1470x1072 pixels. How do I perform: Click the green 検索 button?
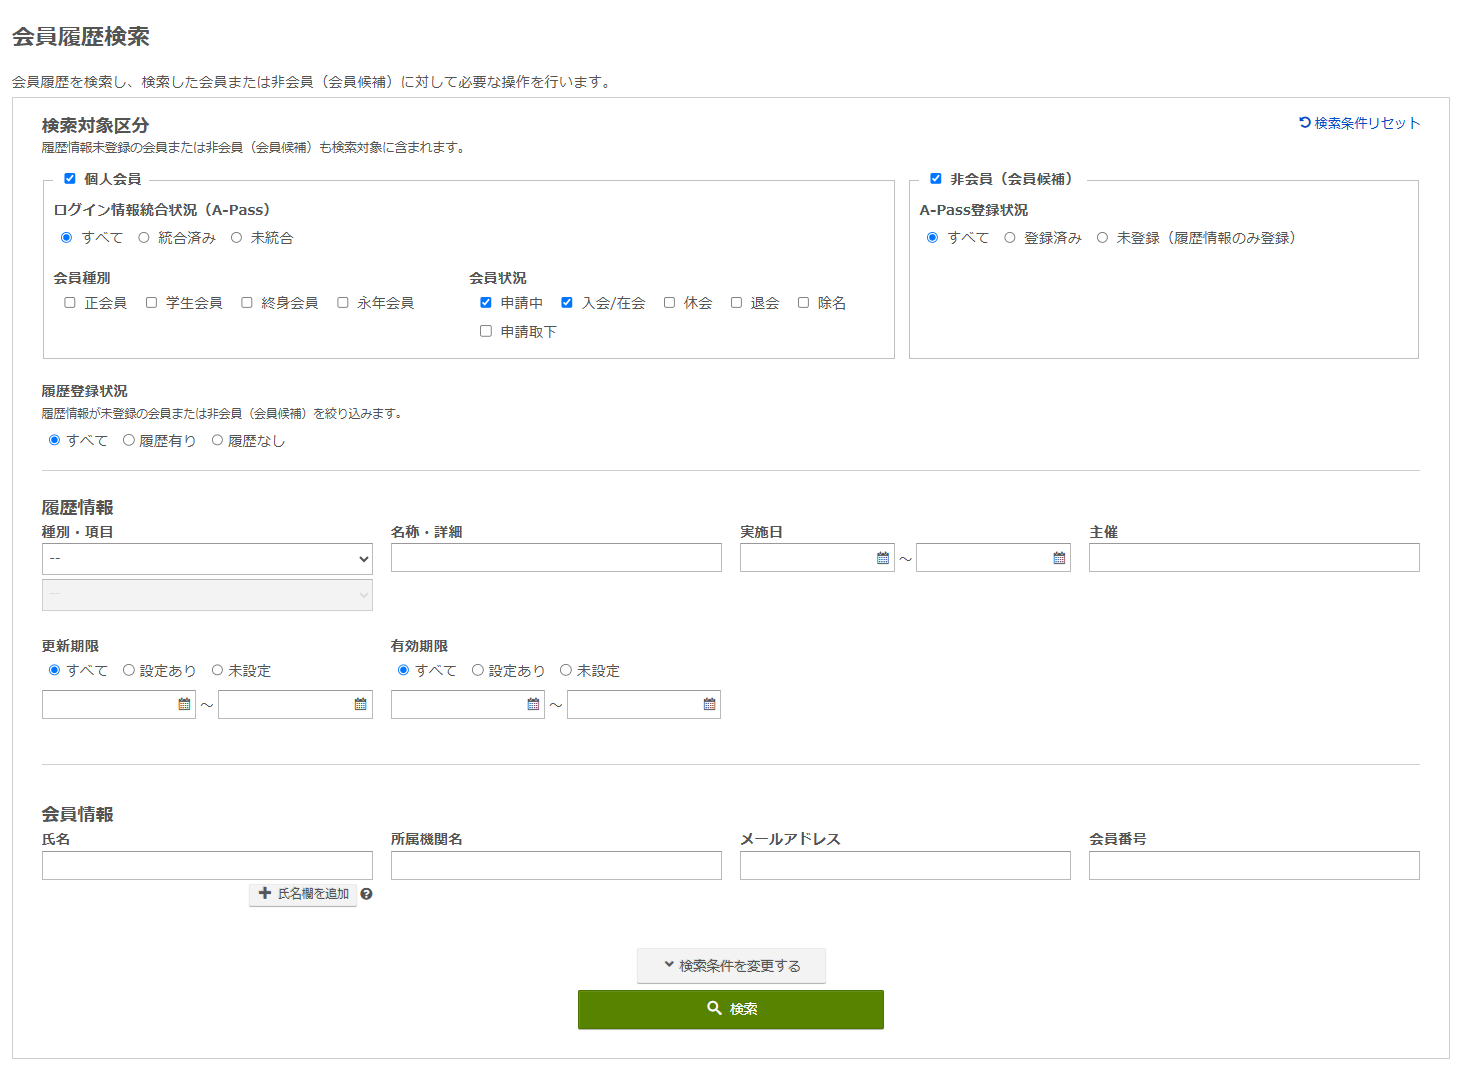pyautogui.click(x=731, y=1009)
